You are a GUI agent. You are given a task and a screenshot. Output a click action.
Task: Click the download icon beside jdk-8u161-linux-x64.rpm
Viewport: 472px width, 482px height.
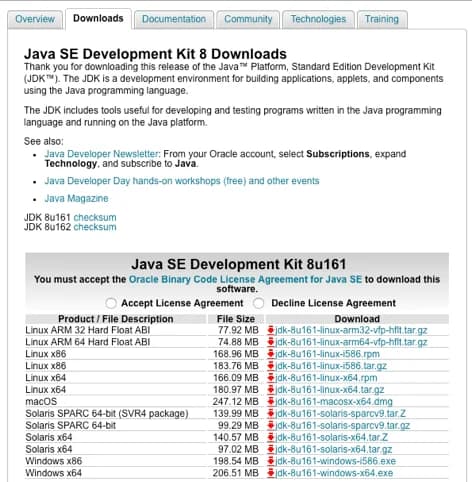tap(271, 378)
